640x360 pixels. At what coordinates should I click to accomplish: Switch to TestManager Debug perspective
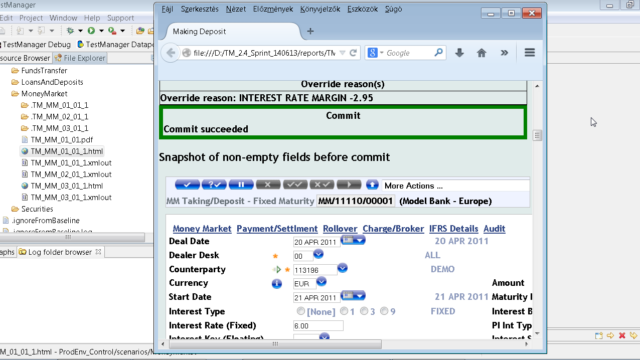(x=36, y=44)
